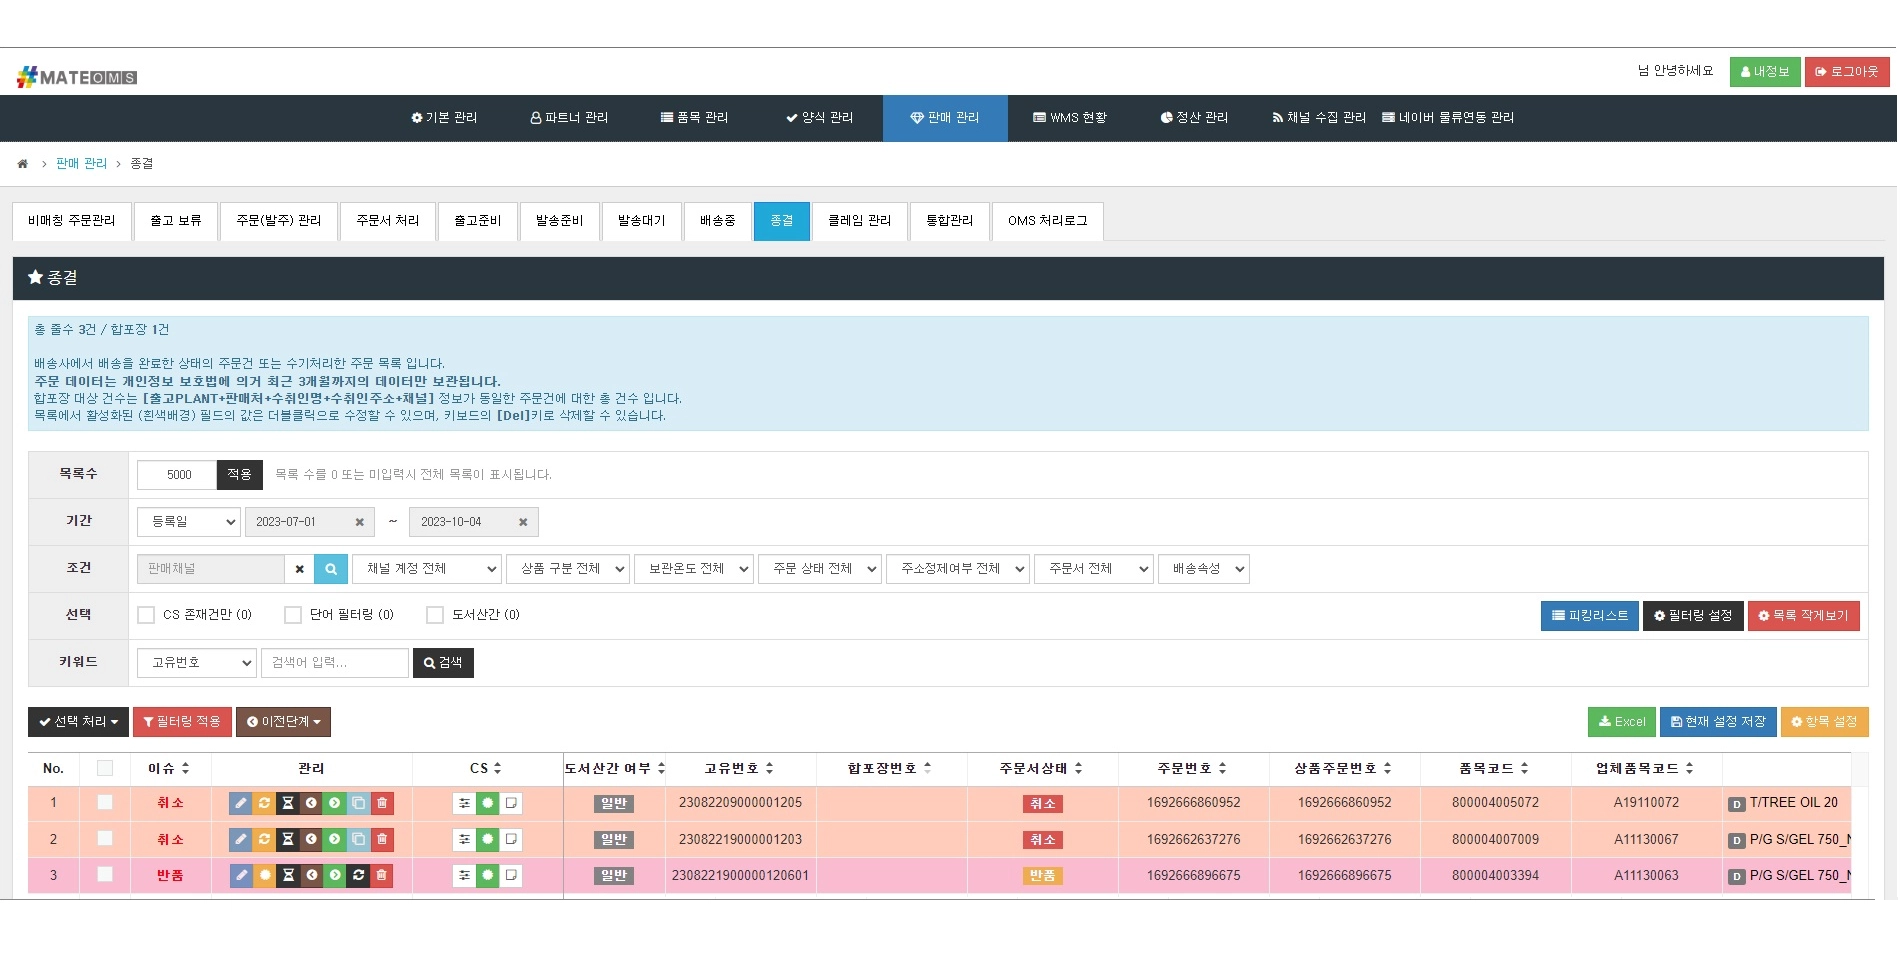Open the 이전단계 dropdown button
The height and width of the screenshot is (953, 1900).
pyautogui.click(x=284, y=722)
